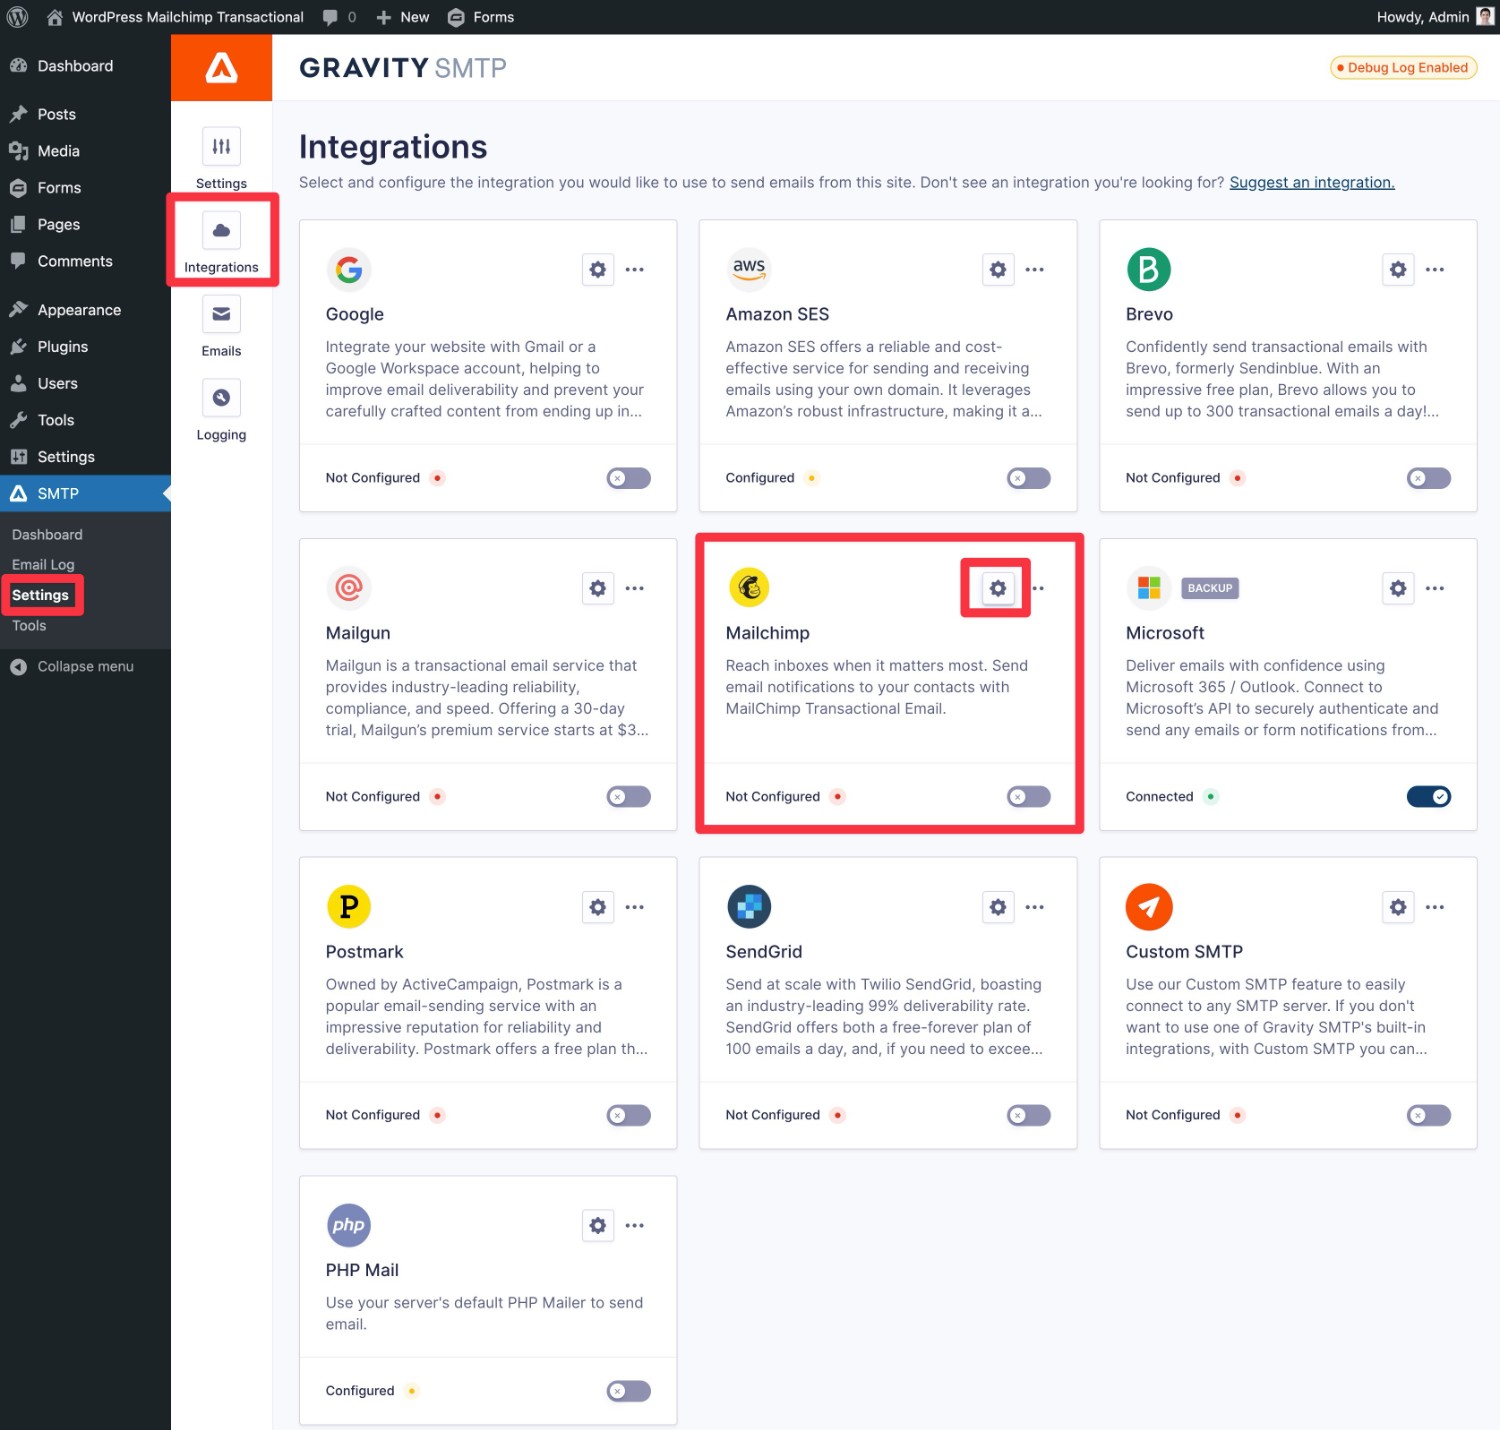1500x1430 pixels.
Task: Click the Mailchimp monkey logo
Action: tap(749, 588)
